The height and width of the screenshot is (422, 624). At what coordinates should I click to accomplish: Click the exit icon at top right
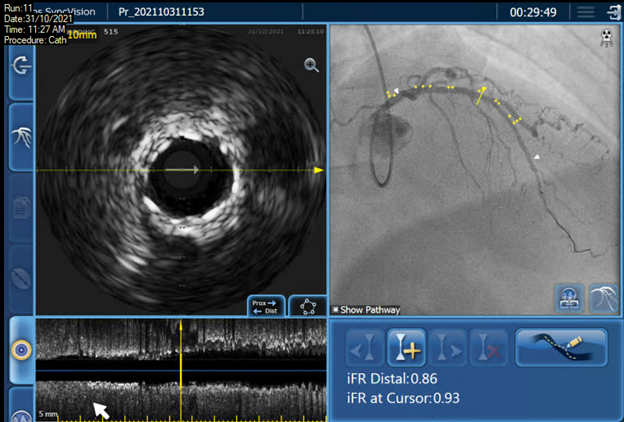pos(615,12)
